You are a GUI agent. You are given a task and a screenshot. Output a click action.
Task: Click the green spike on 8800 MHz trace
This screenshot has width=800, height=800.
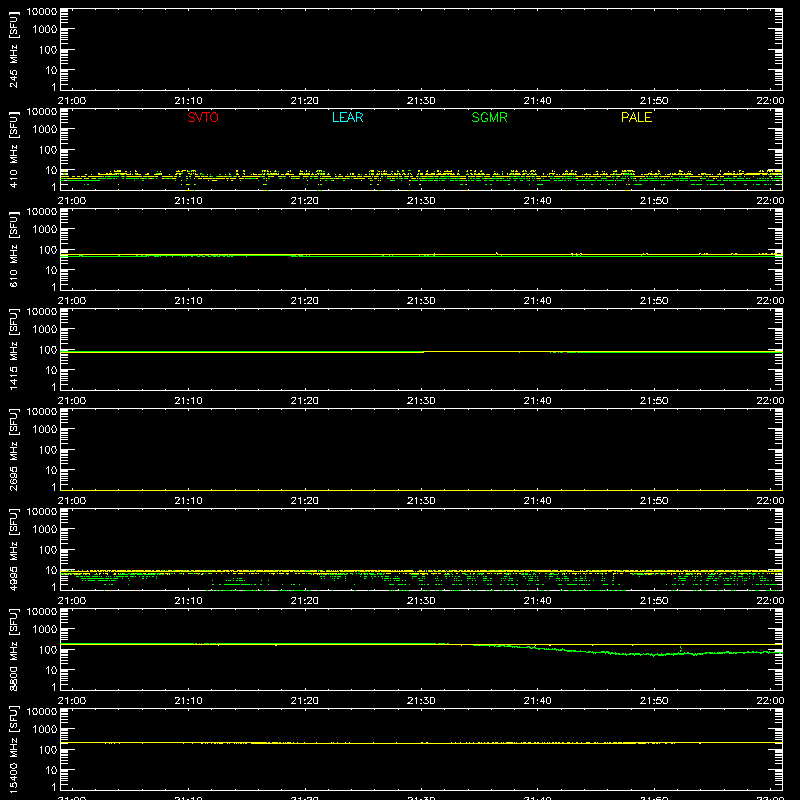click(x=681, y=649)
